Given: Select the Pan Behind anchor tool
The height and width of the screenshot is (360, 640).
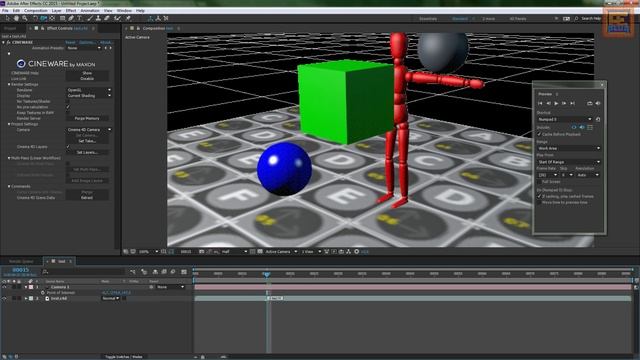Looking at the screenshot, I should pyautogui.click(x=52, y=18).
